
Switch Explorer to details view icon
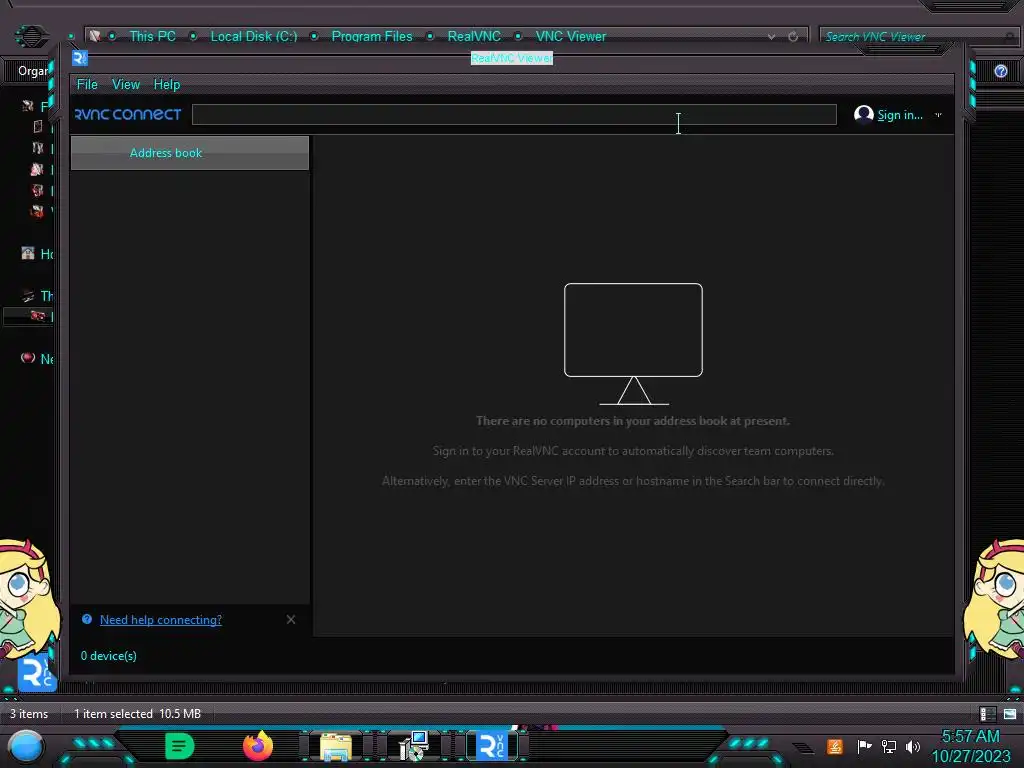987,714
